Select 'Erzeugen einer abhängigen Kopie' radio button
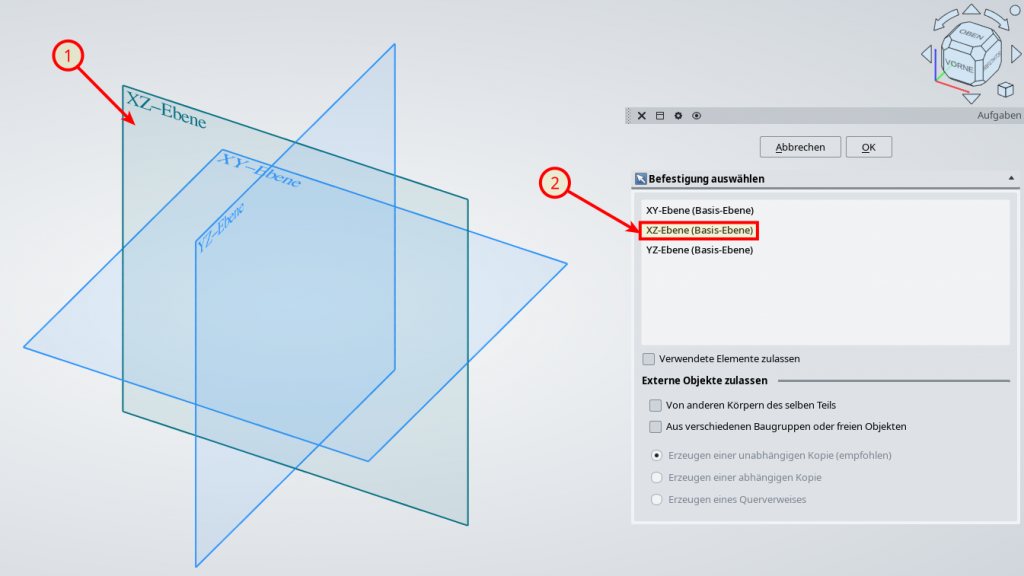This screenshot has height=576, width=1024. pos(656,477)
